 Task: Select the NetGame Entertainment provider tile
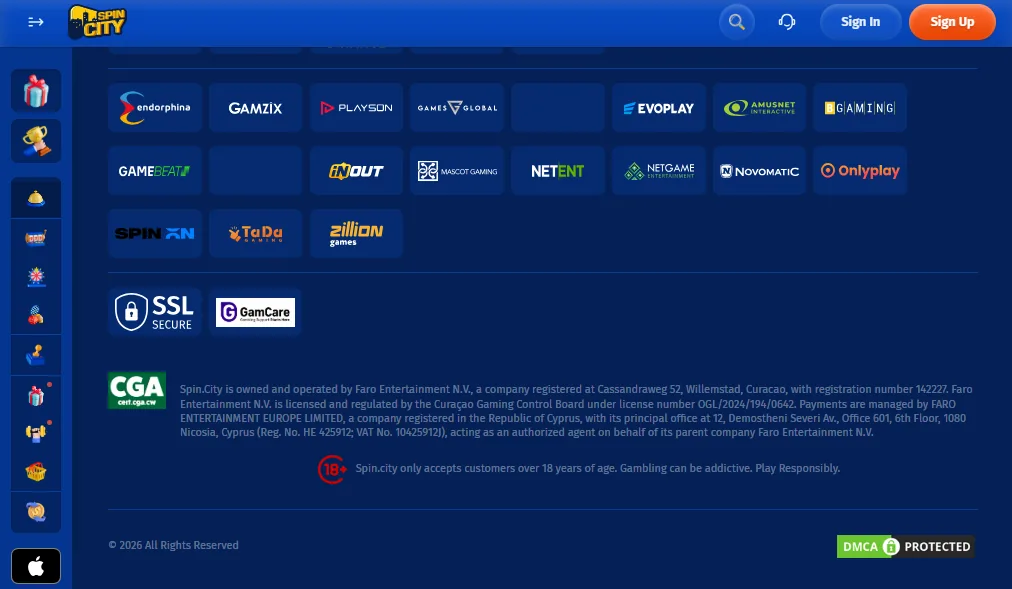[x=659, y=171]
